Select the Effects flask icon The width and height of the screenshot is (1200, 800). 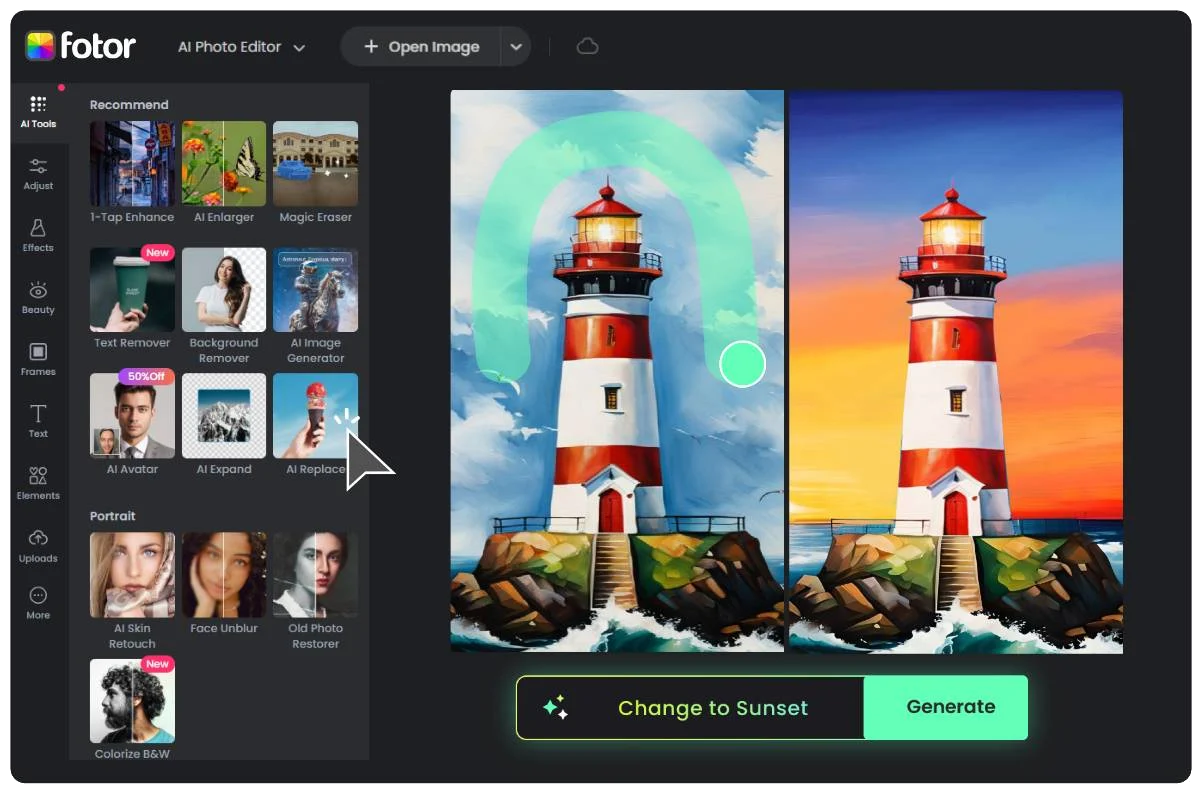[x=38, y=235]
